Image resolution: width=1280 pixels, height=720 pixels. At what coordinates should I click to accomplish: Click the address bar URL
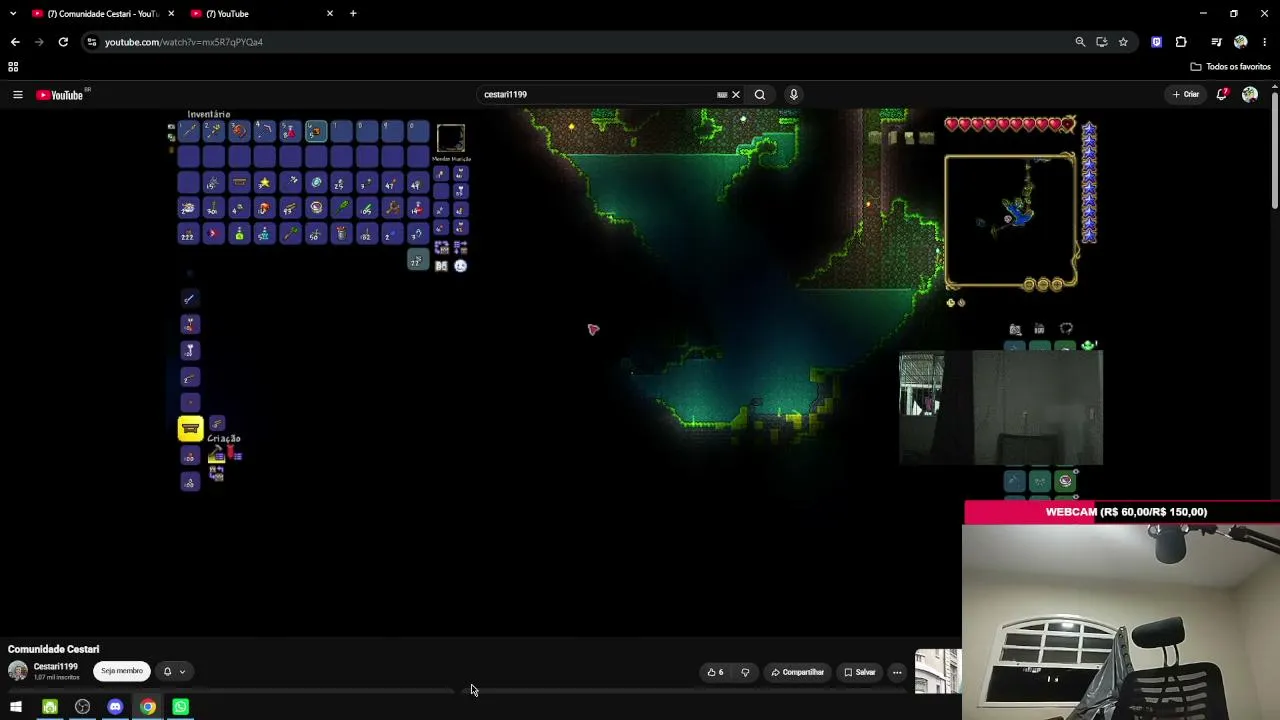click(x=184, y=42)
